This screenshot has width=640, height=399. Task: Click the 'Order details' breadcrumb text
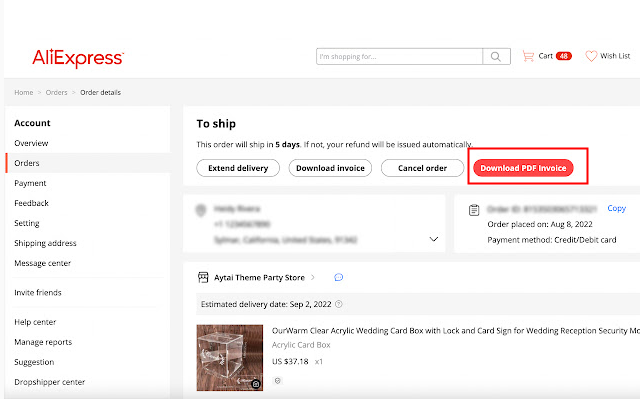tap(100, 93)
